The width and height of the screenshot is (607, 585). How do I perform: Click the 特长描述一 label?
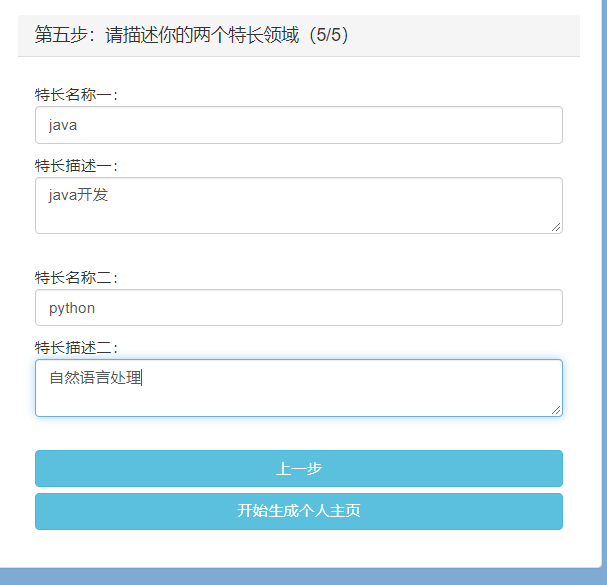click(x=77, y=166)
